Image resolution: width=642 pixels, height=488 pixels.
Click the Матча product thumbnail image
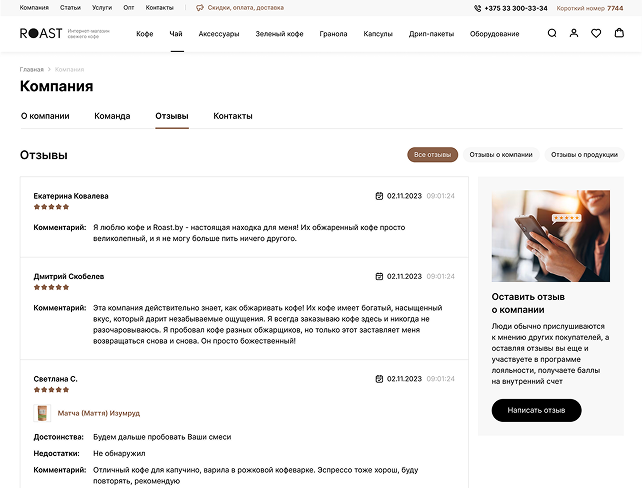pos(42,413)
